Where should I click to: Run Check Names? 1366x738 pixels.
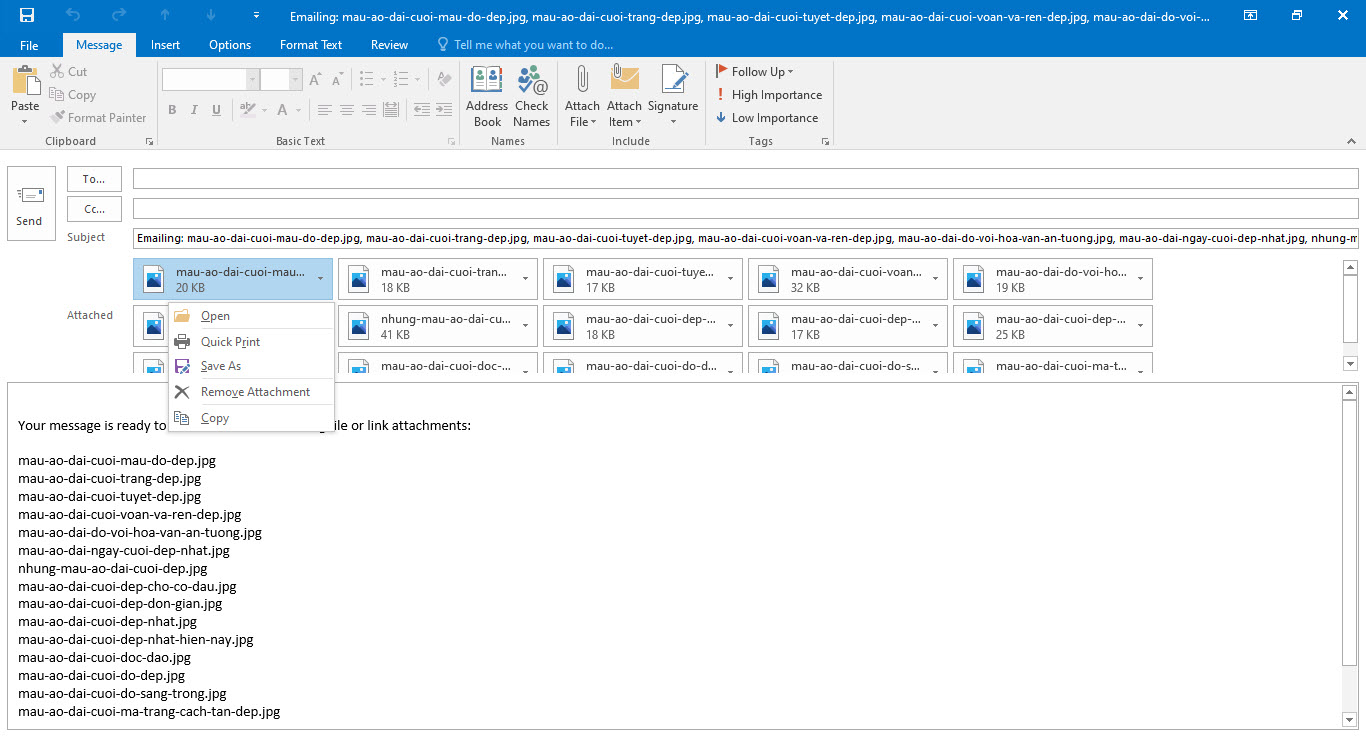(x=532, y=97)
